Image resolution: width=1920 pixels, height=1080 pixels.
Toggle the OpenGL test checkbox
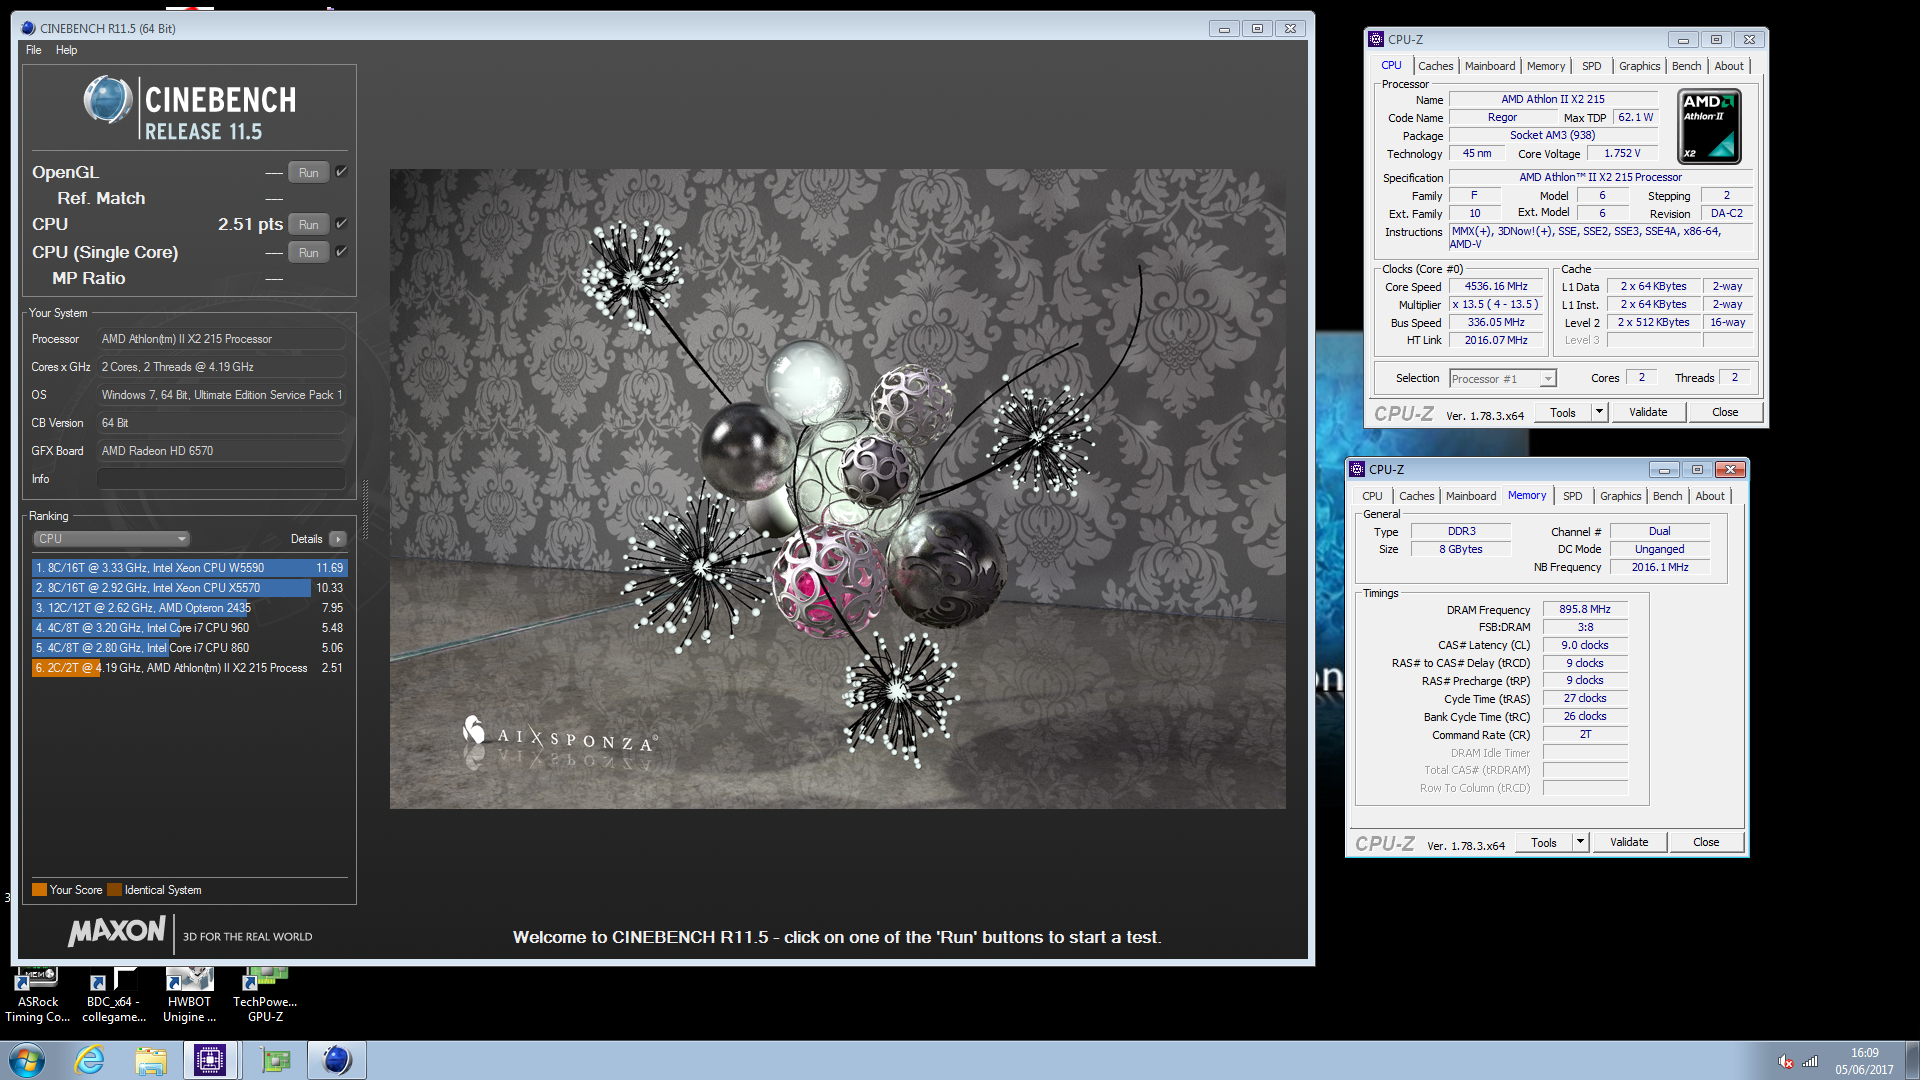[341, 172]
